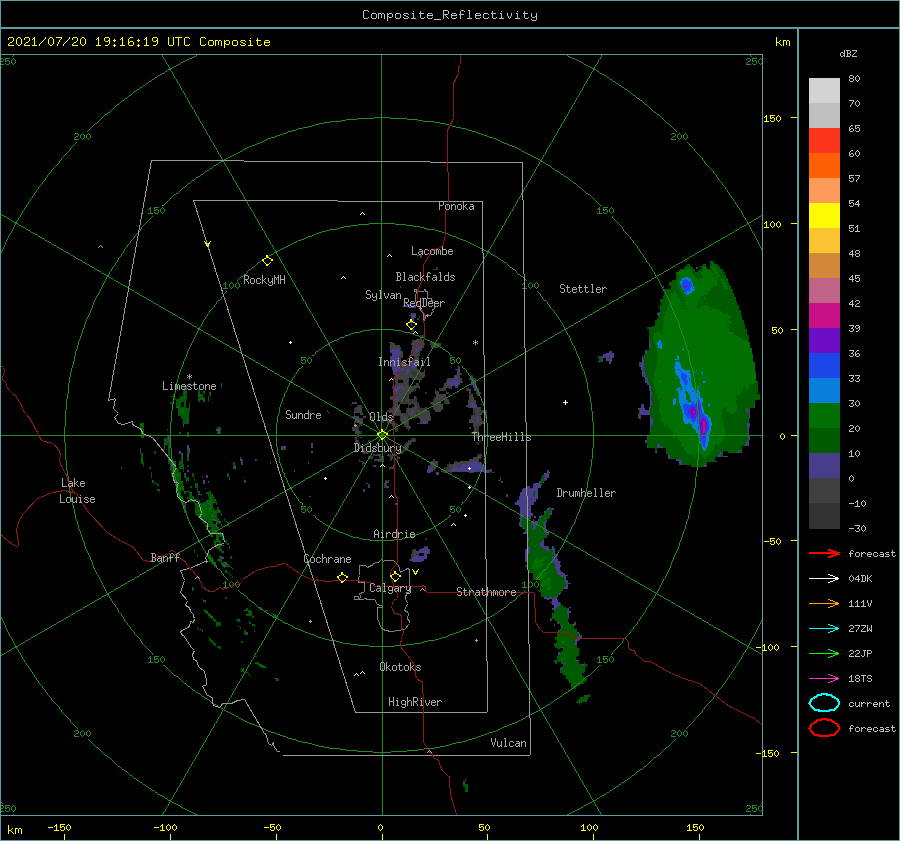The width and height of the screenshot is (900, 841).
Task: Click the yellow diamond marker at RockyMH
Action: [x=267, y=261]
